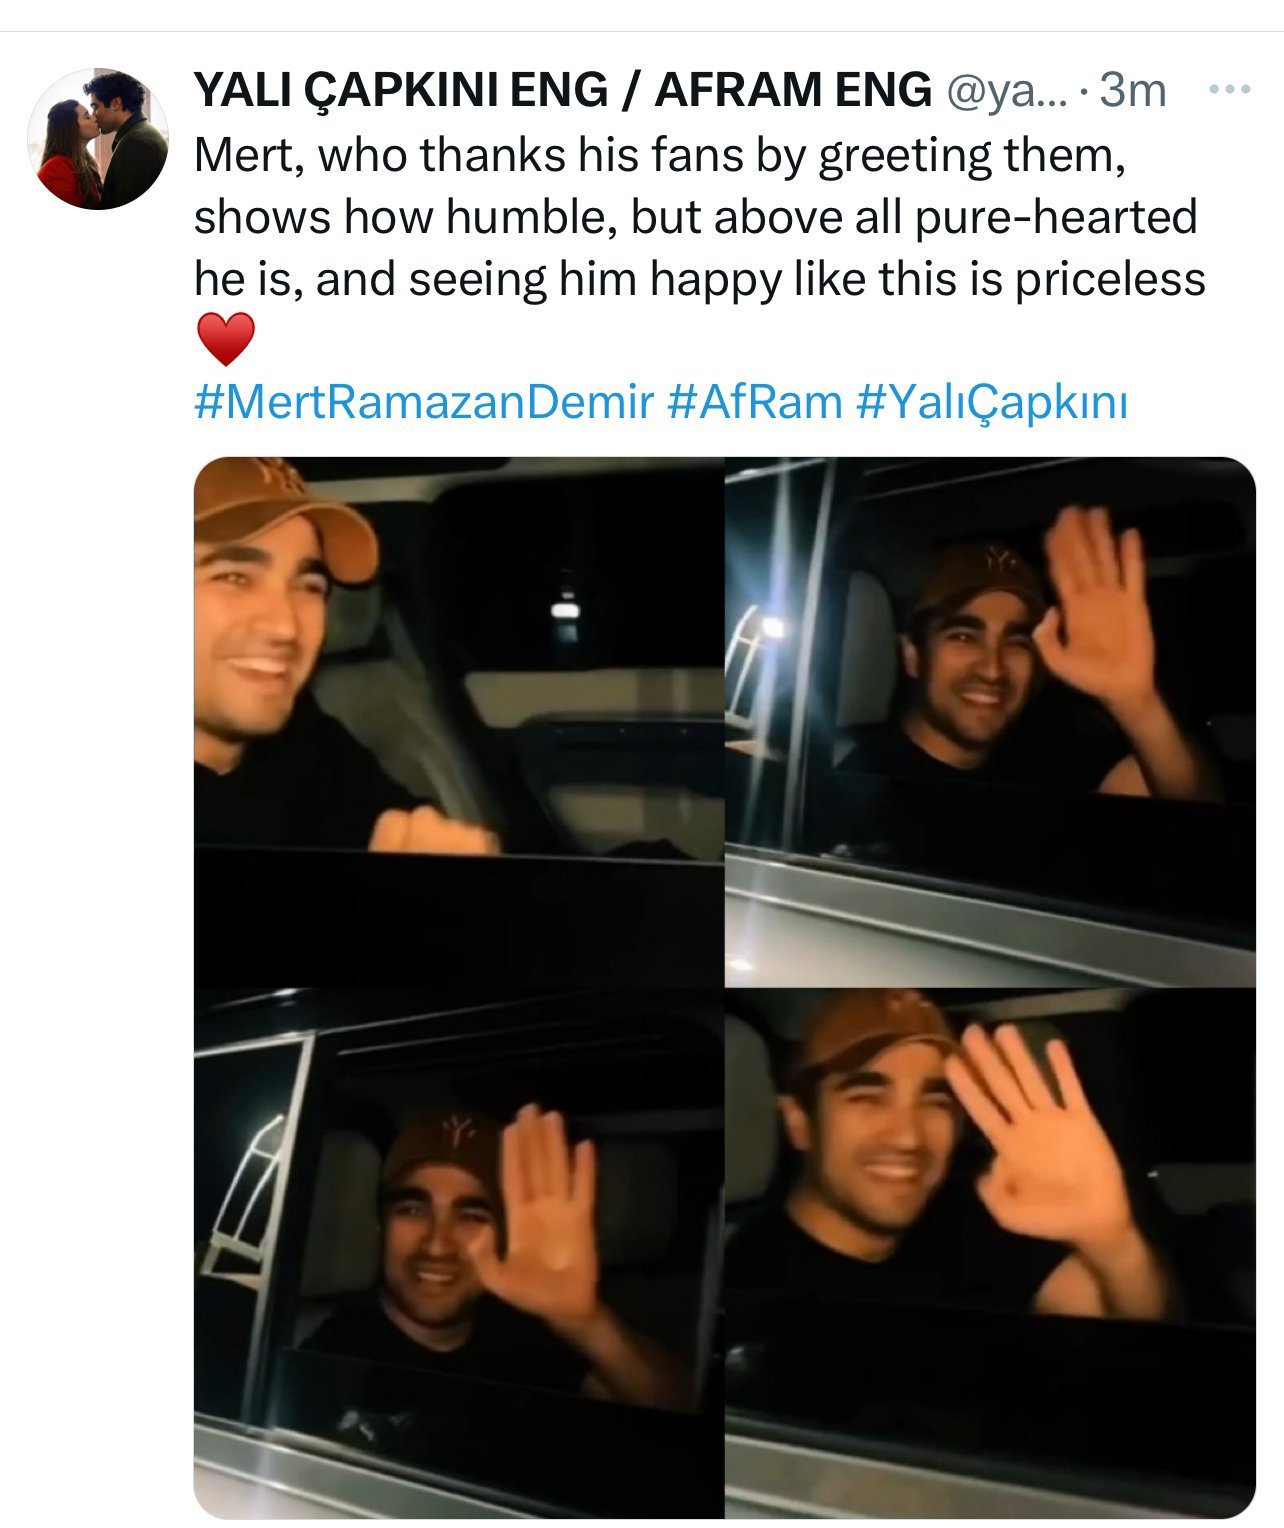Viewport: 1284px width, 1528px height.
Task: Open the three-dot more options menu
Action: point(1229,90)
